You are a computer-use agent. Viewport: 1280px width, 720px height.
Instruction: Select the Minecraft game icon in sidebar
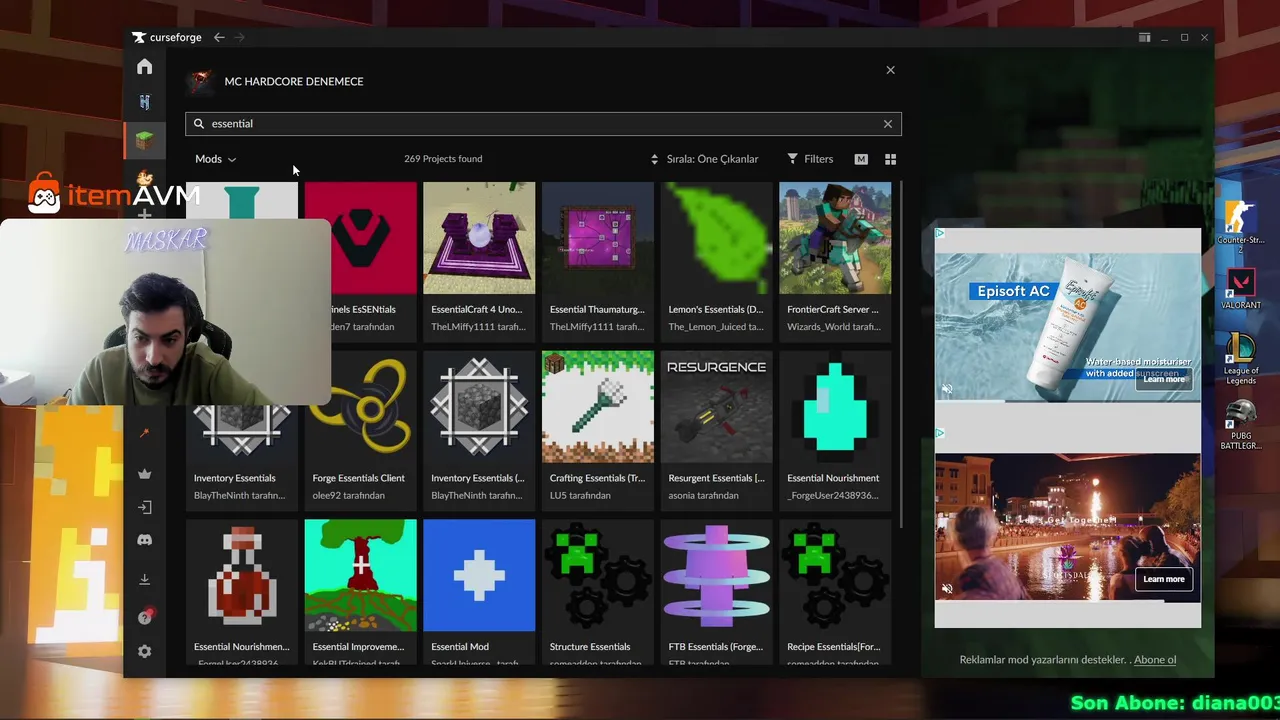point(145,141)
